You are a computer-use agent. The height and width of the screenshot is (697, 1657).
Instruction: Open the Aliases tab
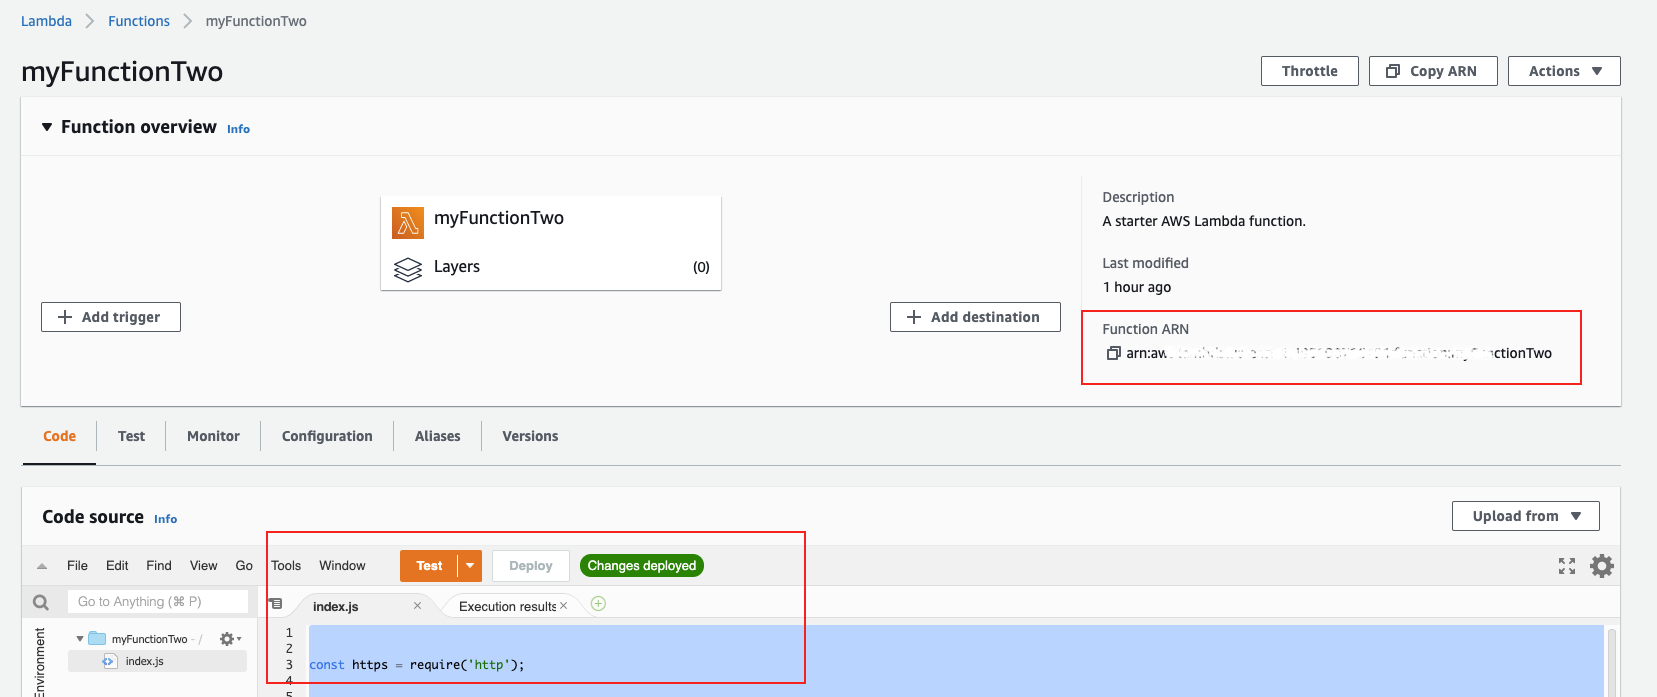pos(437,436)
